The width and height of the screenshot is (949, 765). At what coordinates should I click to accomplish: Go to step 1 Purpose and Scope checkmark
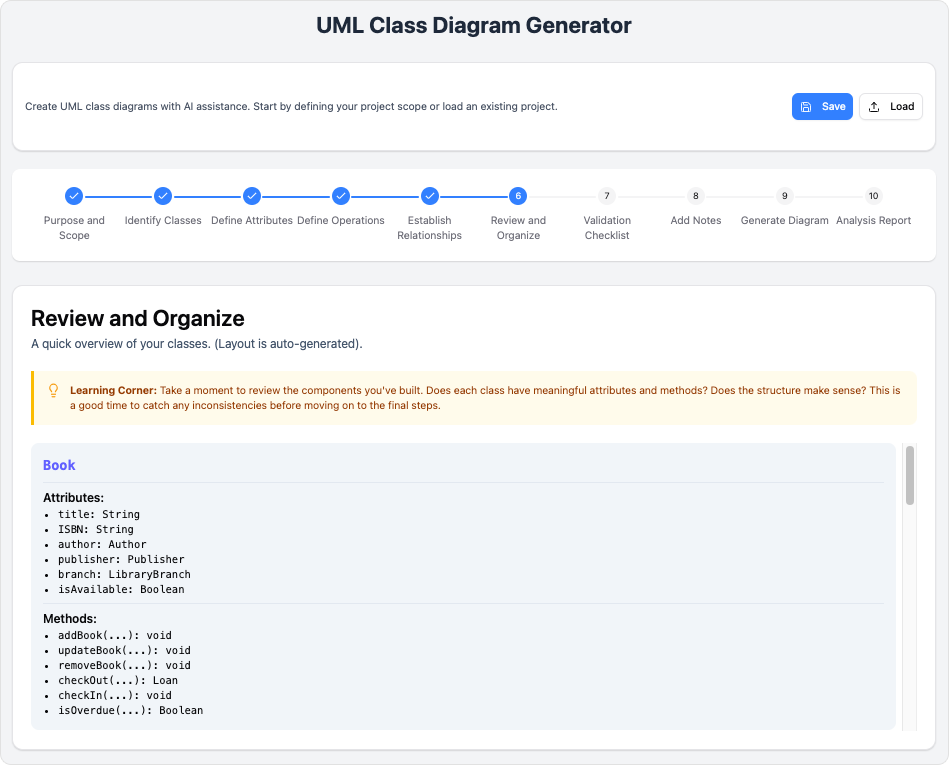pos(74,196)
